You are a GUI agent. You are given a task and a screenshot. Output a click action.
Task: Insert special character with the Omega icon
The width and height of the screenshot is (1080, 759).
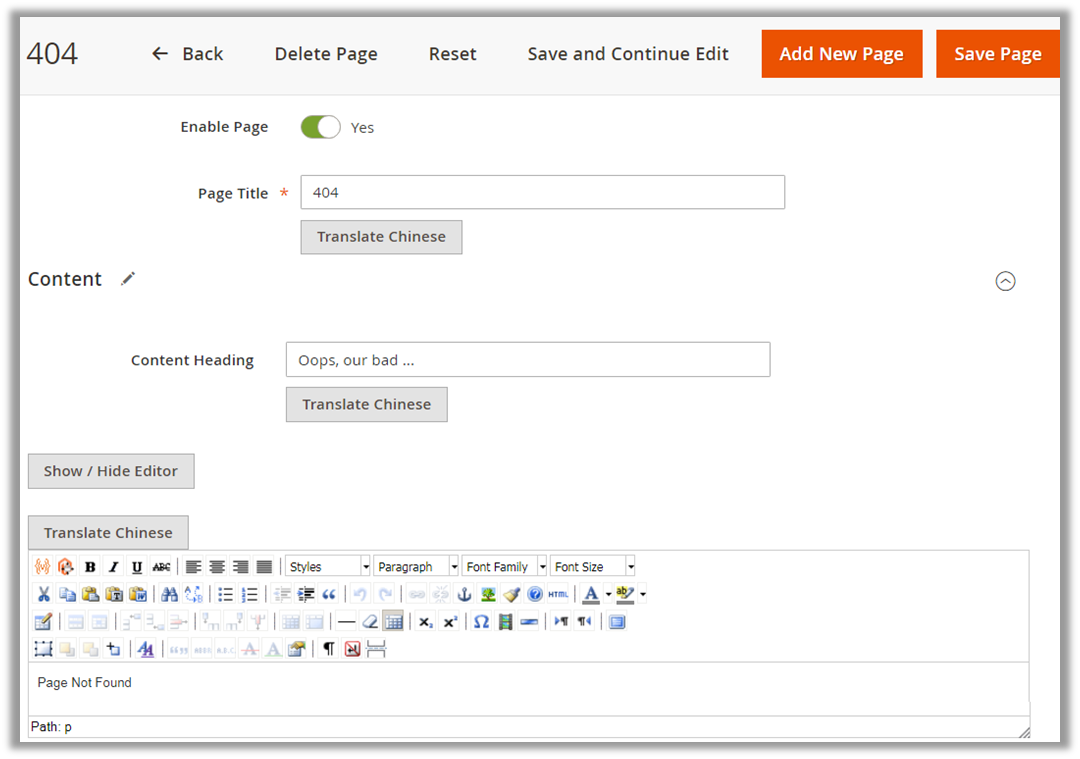pyautogui.click(x=481, y=621)
